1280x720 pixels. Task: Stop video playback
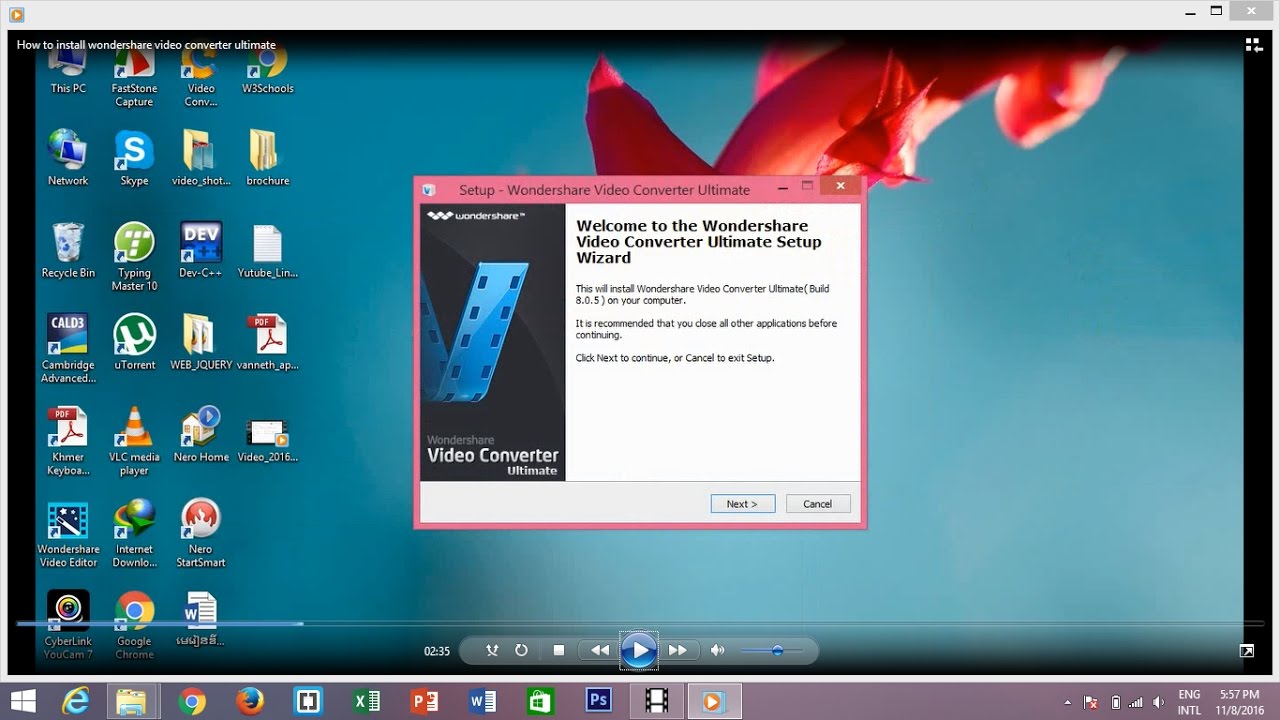tap(559, 650)
